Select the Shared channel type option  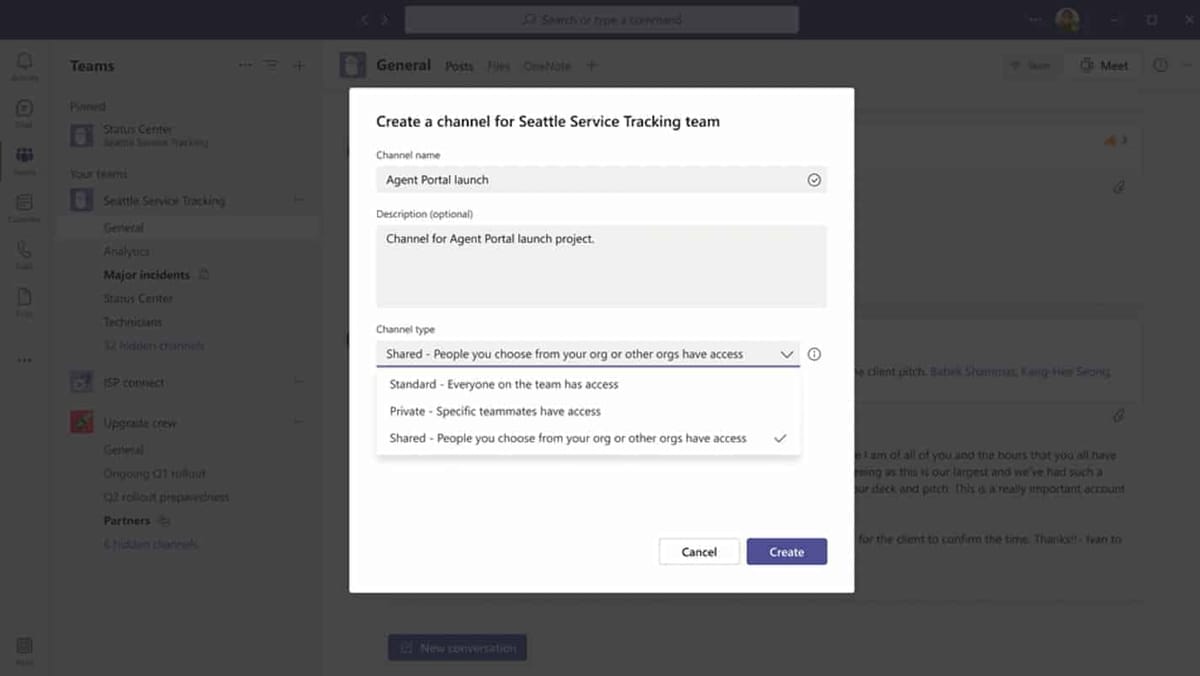pyautogui.click(x=567, y=438)
